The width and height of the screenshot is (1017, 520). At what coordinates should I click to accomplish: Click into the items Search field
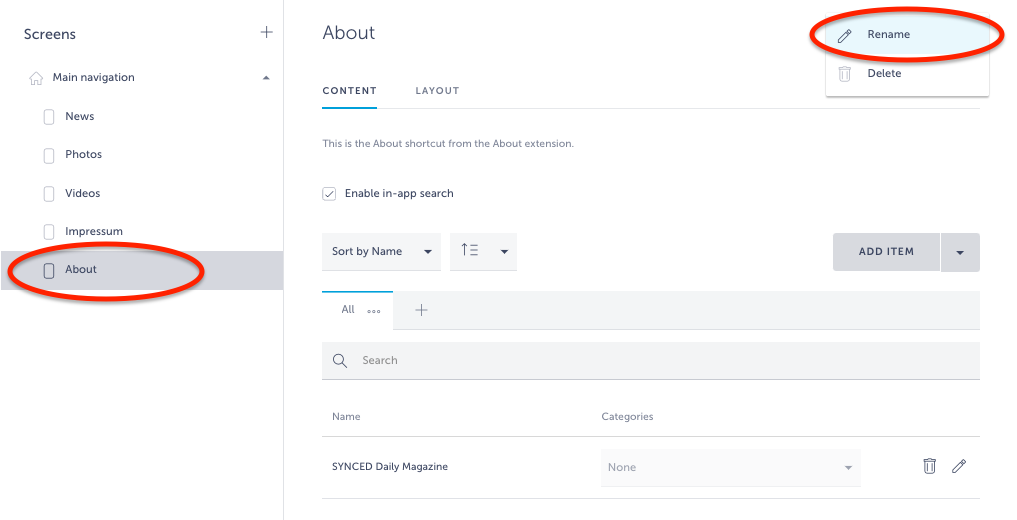click(651, 360)
